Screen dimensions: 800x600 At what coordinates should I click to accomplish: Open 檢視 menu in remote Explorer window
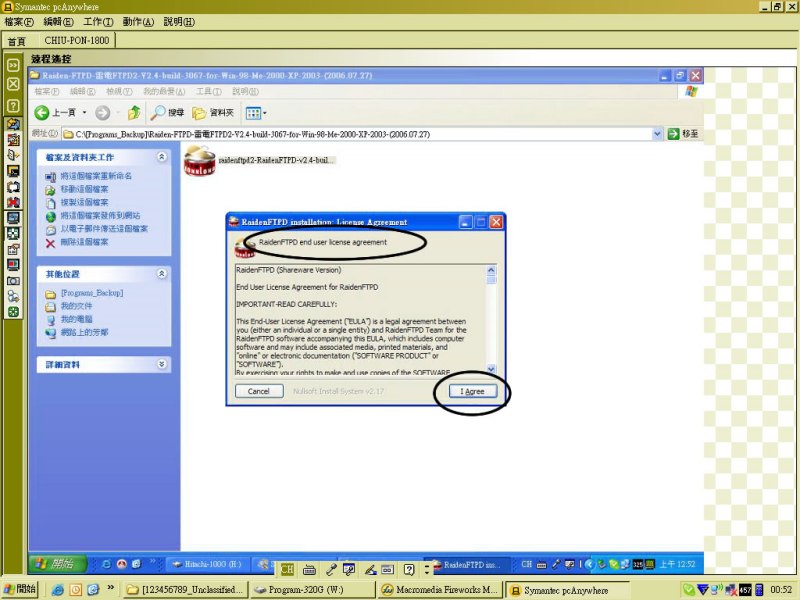pos(119,92)
